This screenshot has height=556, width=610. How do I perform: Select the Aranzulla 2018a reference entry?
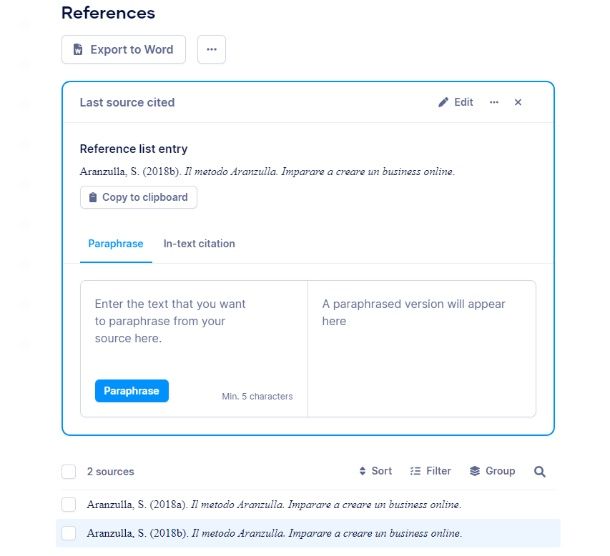(274, 504)
